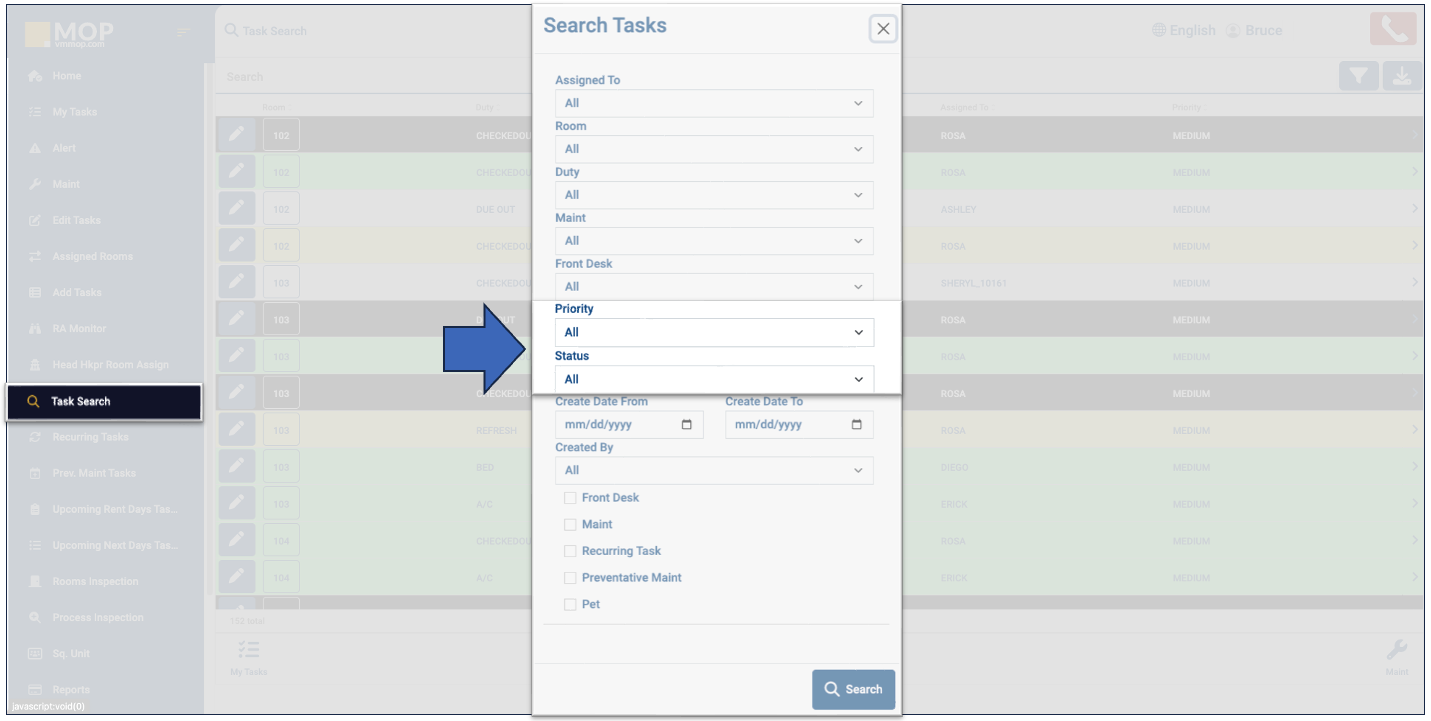Click the calendar icon in Create Date To
The height and width of the screenshot is (721, 1431).
click(857, 425)
